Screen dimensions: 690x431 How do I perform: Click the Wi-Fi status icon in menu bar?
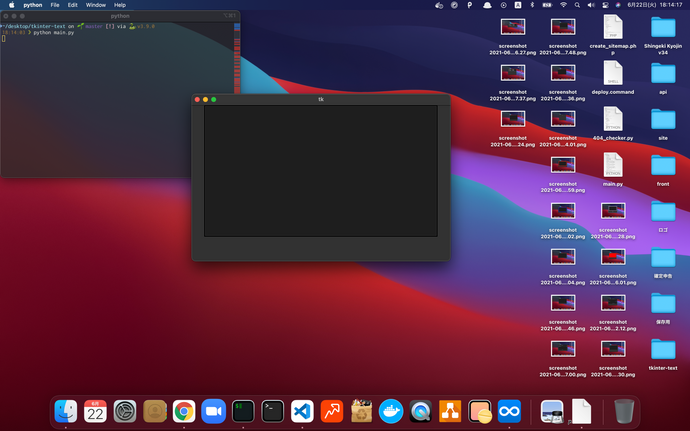click(563, 5)
